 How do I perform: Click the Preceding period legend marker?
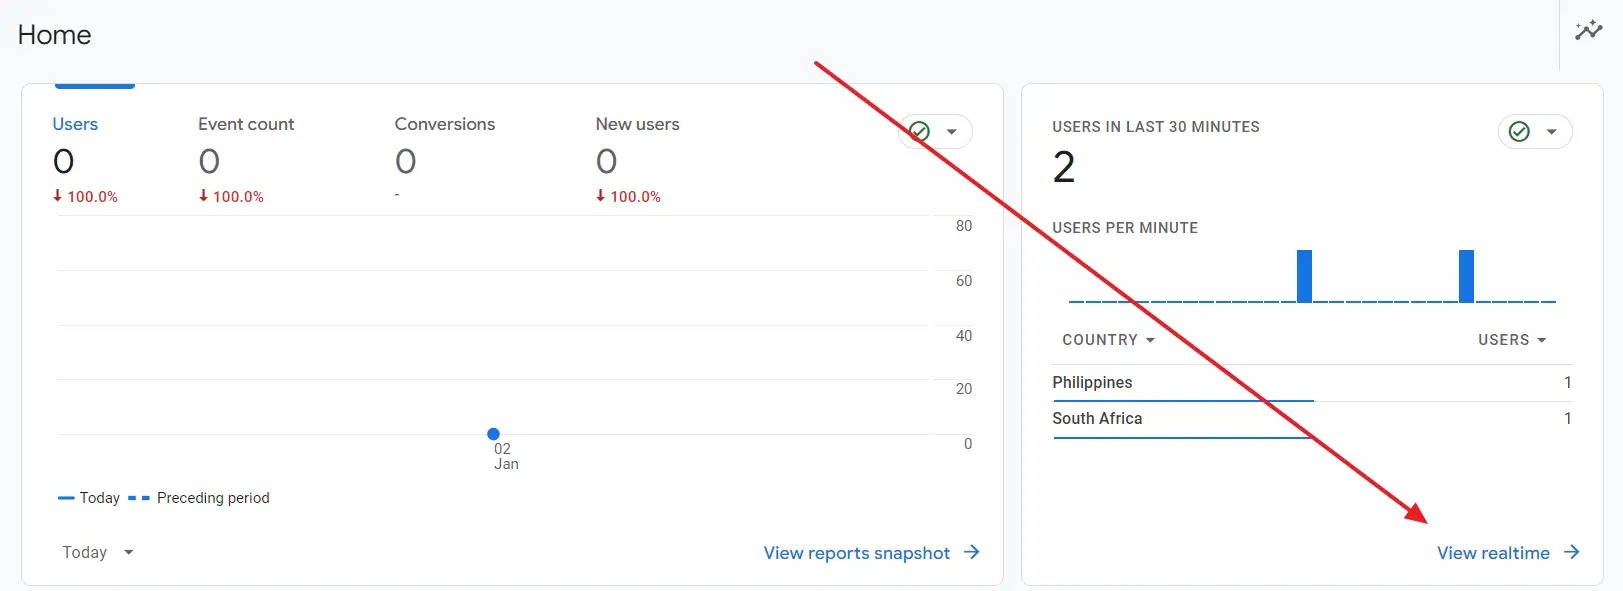[x=140, y=497]
